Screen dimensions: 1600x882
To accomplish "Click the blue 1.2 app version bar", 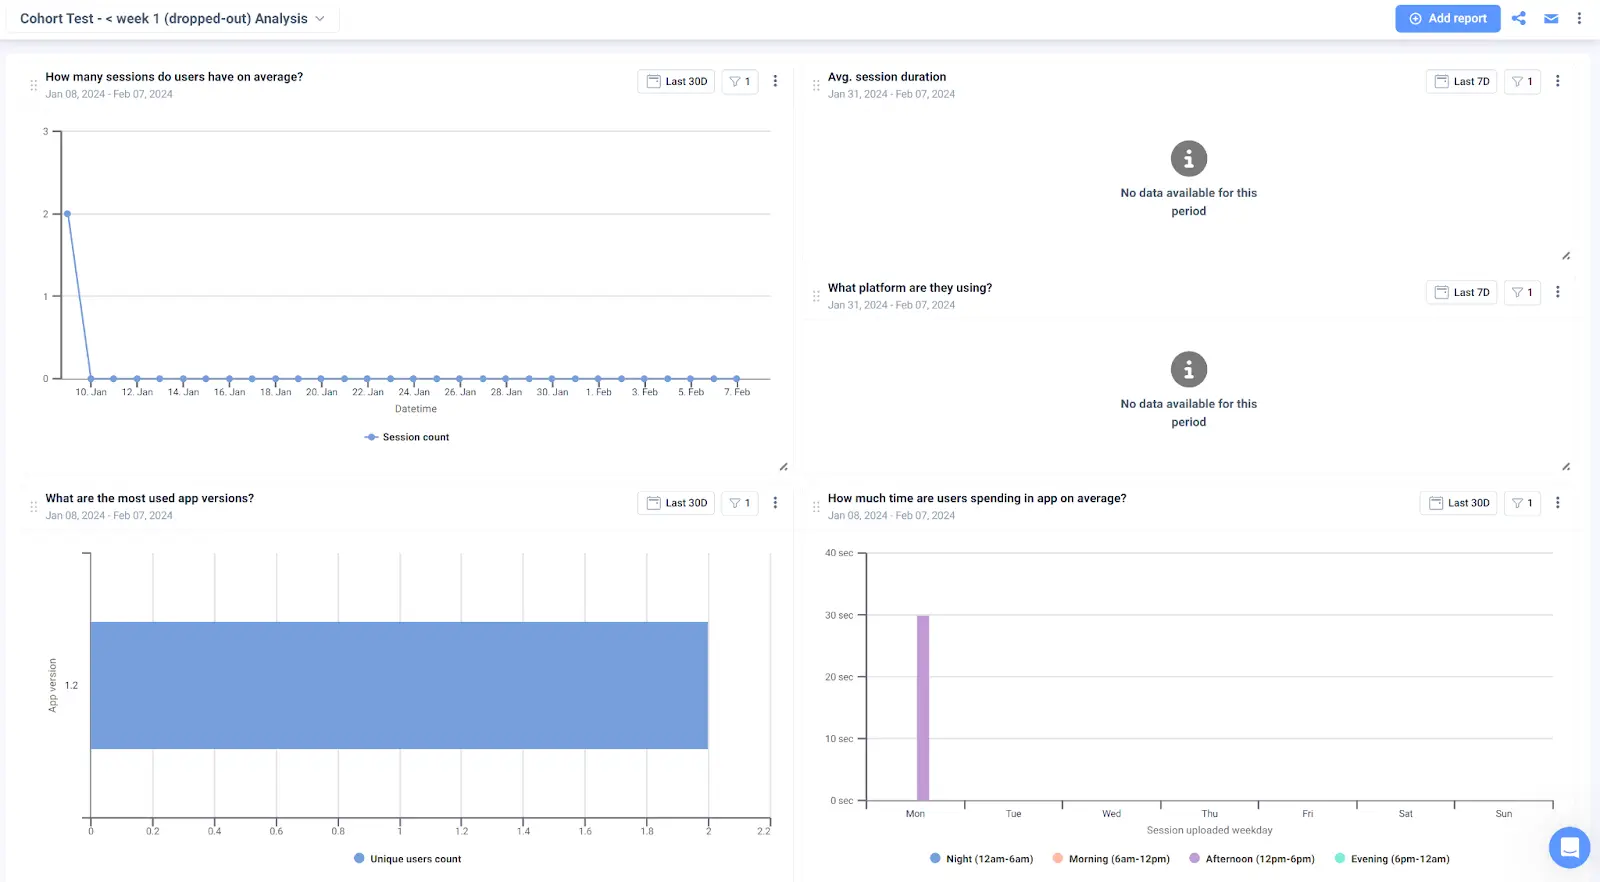I will click(399, 686).
